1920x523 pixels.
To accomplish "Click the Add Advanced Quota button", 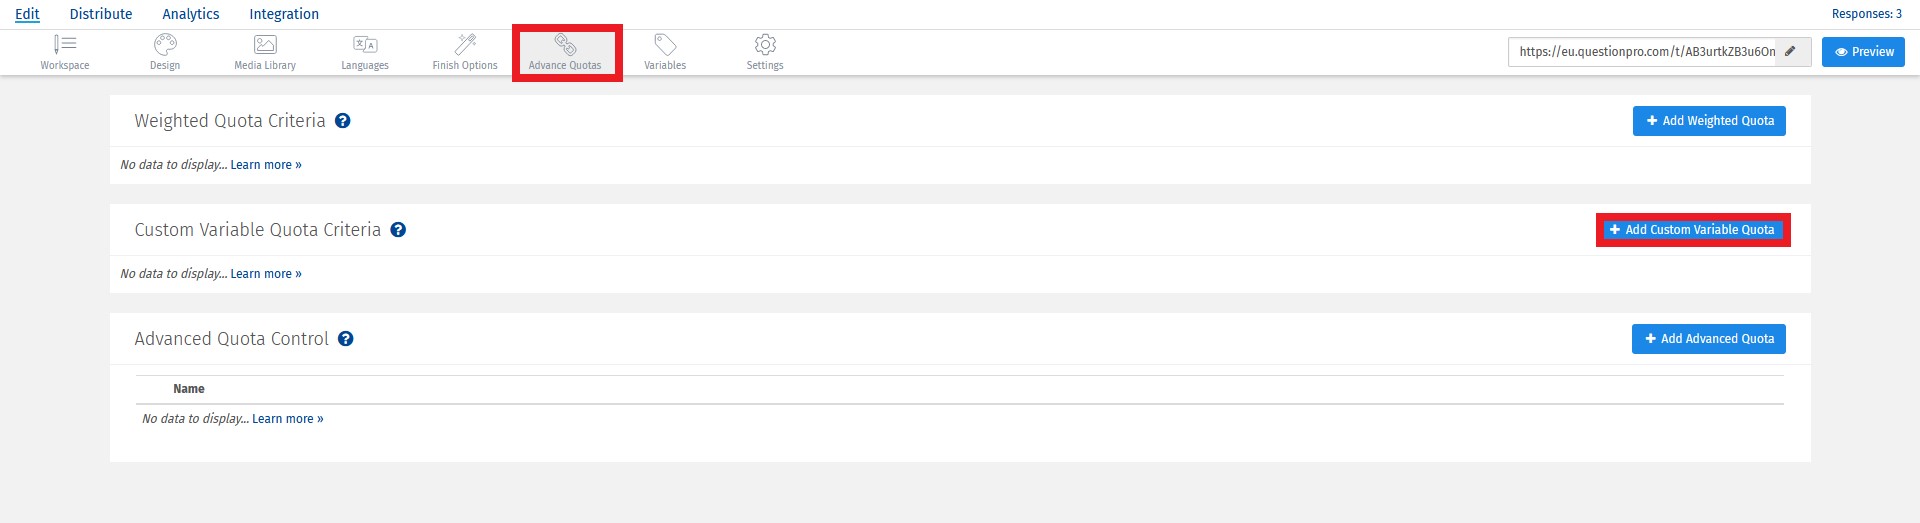I will [x=1709, y=339].
